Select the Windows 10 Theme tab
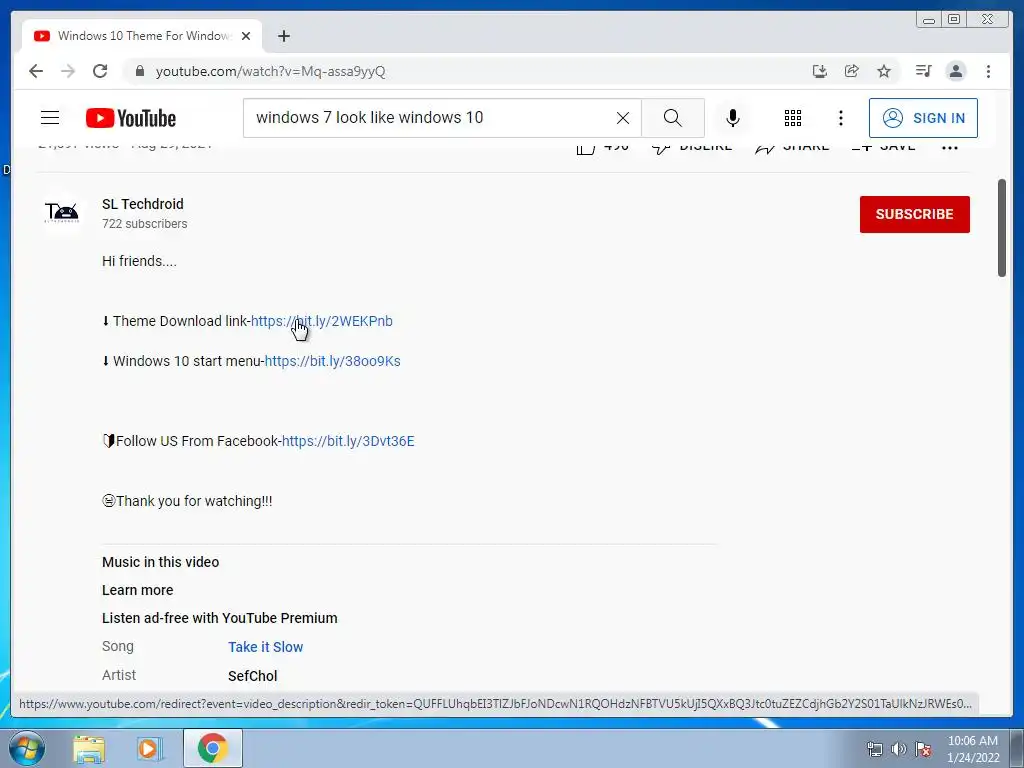Viewport: 1024px width, 768px height. click(142, 36)
